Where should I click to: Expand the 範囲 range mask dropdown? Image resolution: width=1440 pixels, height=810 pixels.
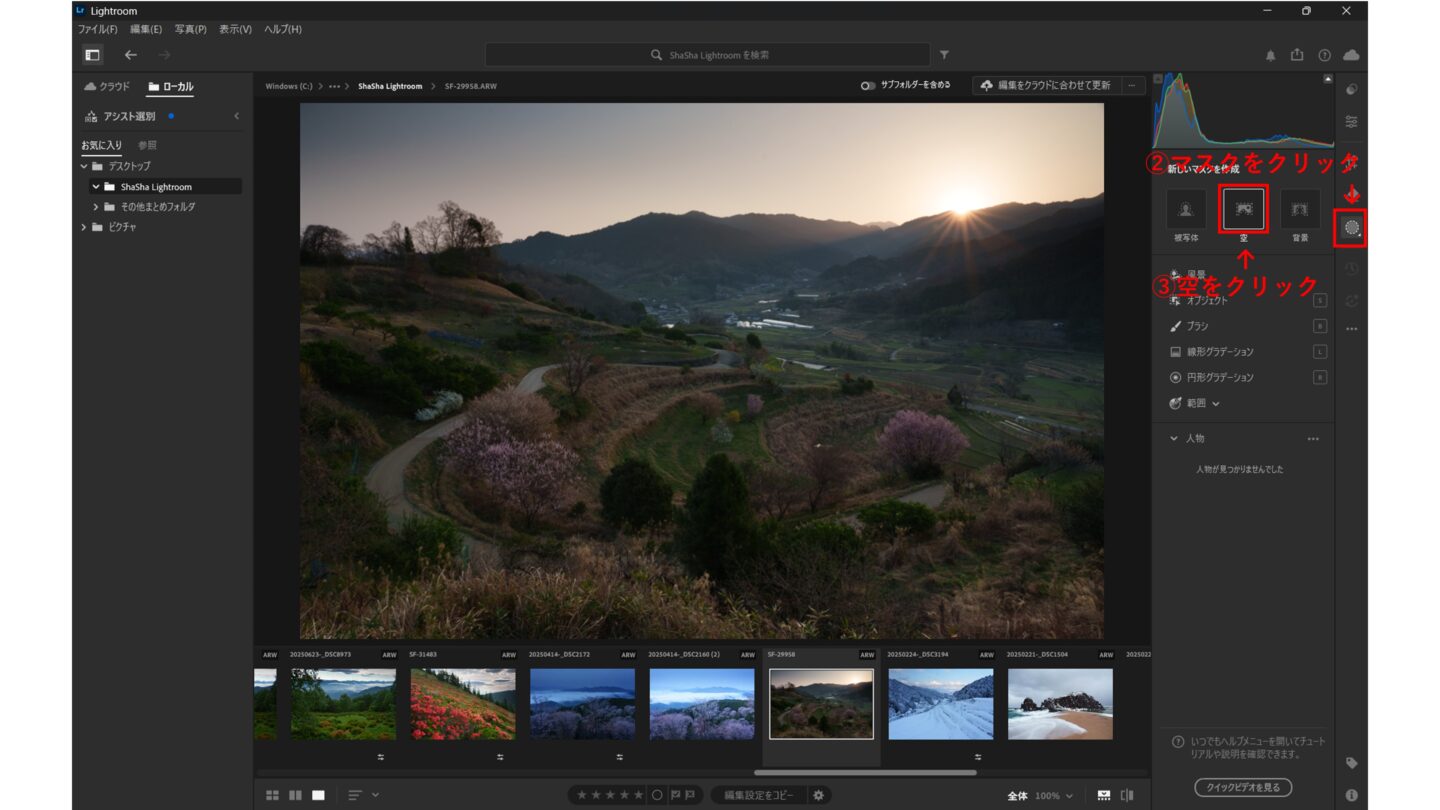click(x=1216, y=403)
